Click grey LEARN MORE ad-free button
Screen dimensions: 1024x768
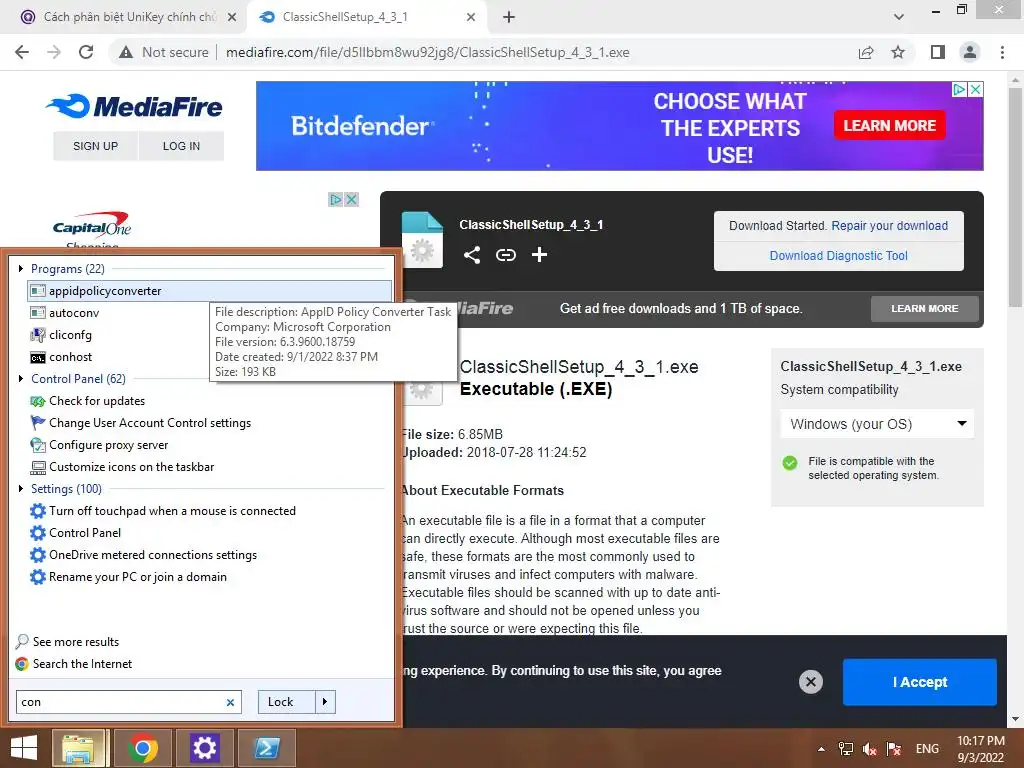coord(924,308)
